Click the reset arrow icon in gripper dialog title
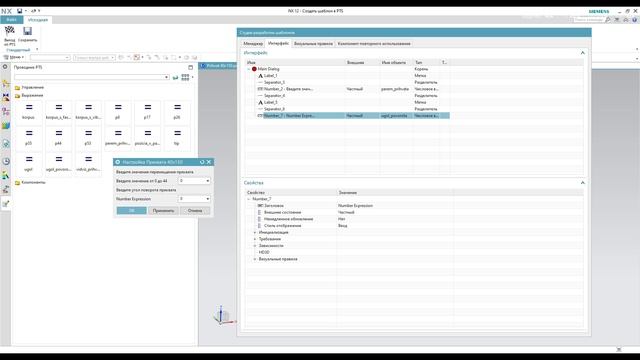 pos(202,162)
